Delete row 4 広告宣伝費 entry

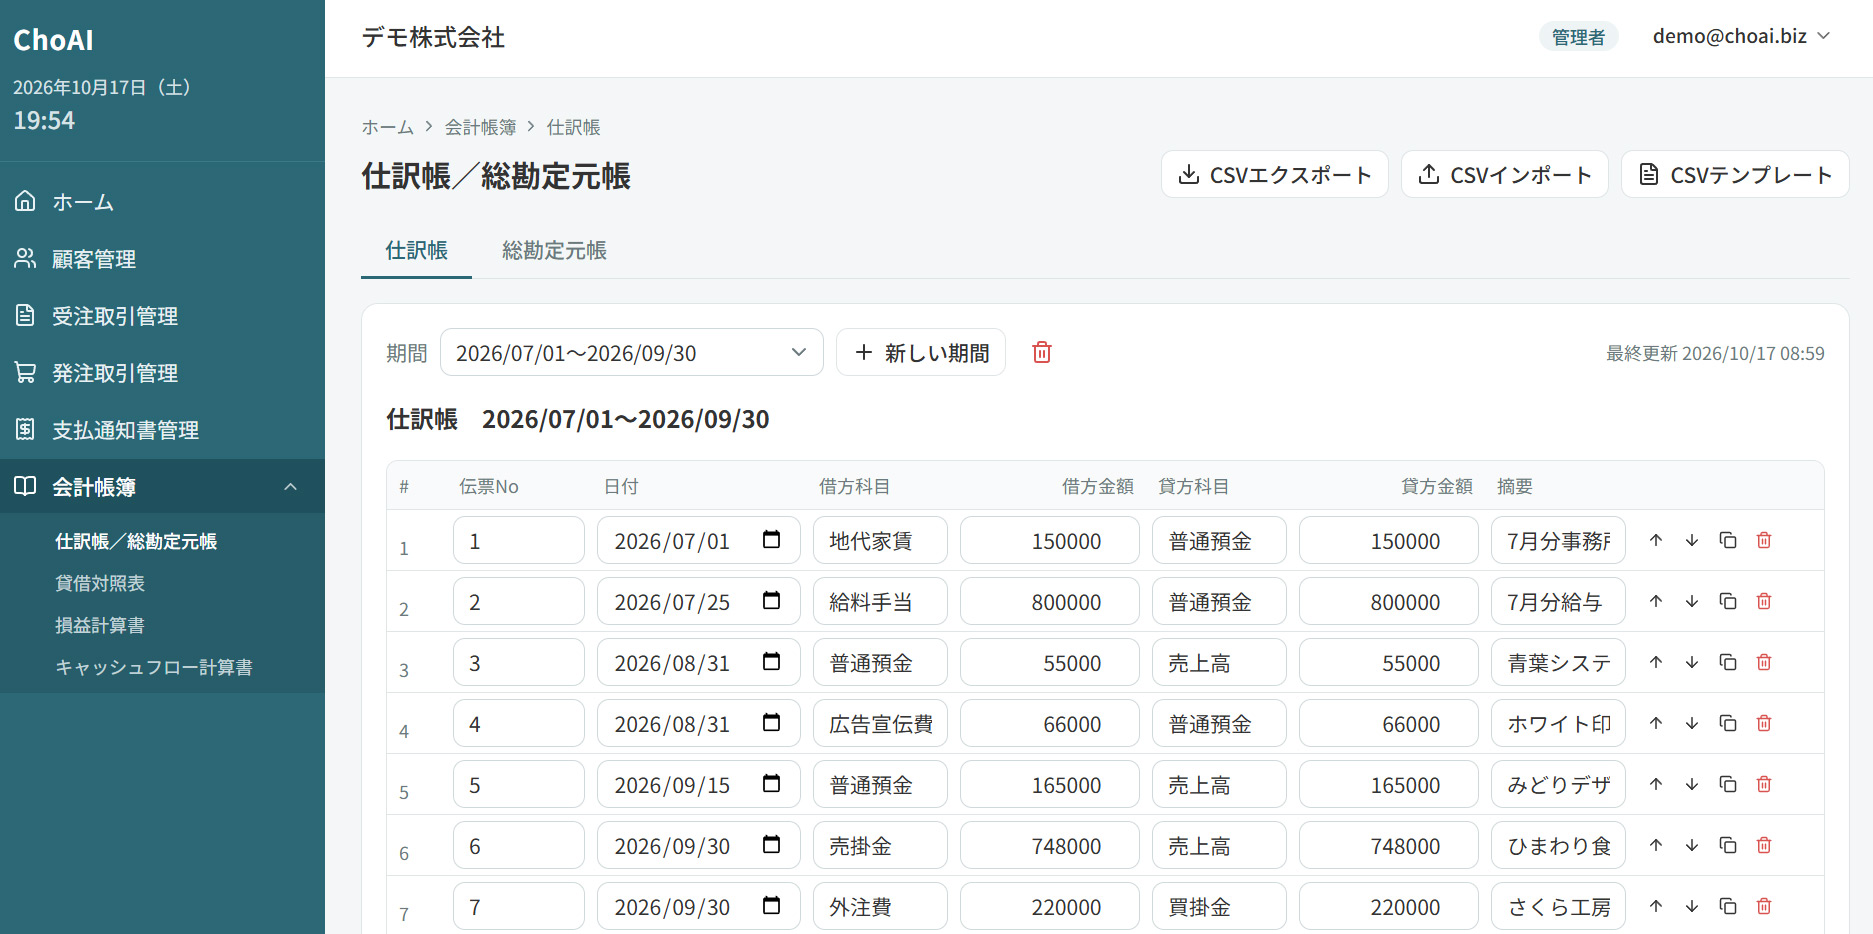coord(1764,723)
